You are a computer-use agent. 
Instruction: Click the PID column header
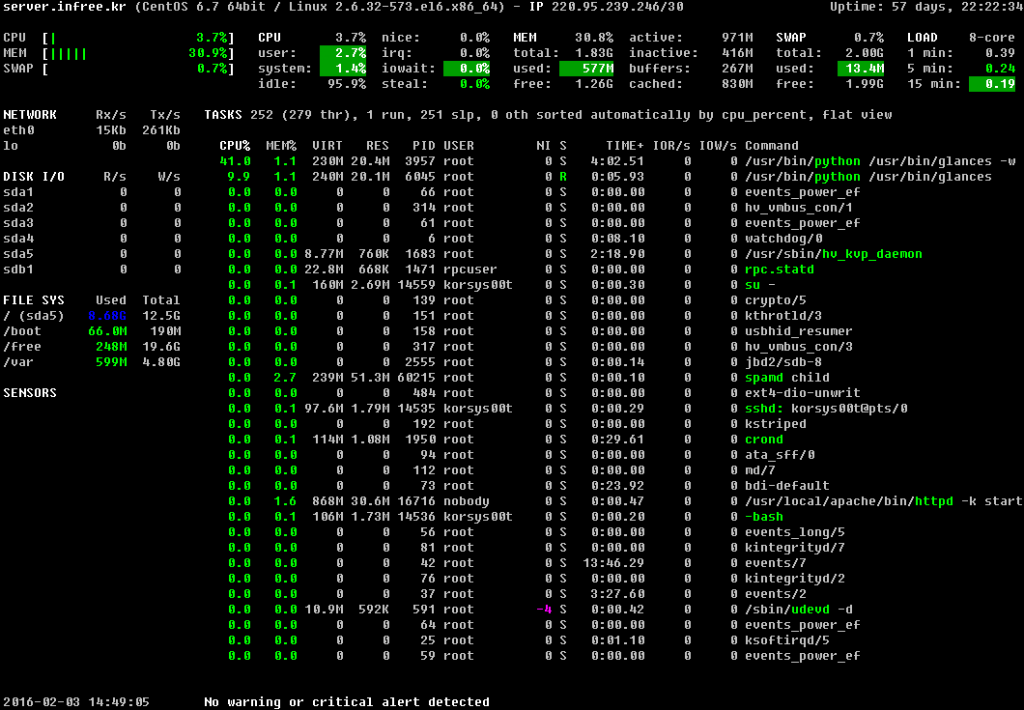[424, 146]
